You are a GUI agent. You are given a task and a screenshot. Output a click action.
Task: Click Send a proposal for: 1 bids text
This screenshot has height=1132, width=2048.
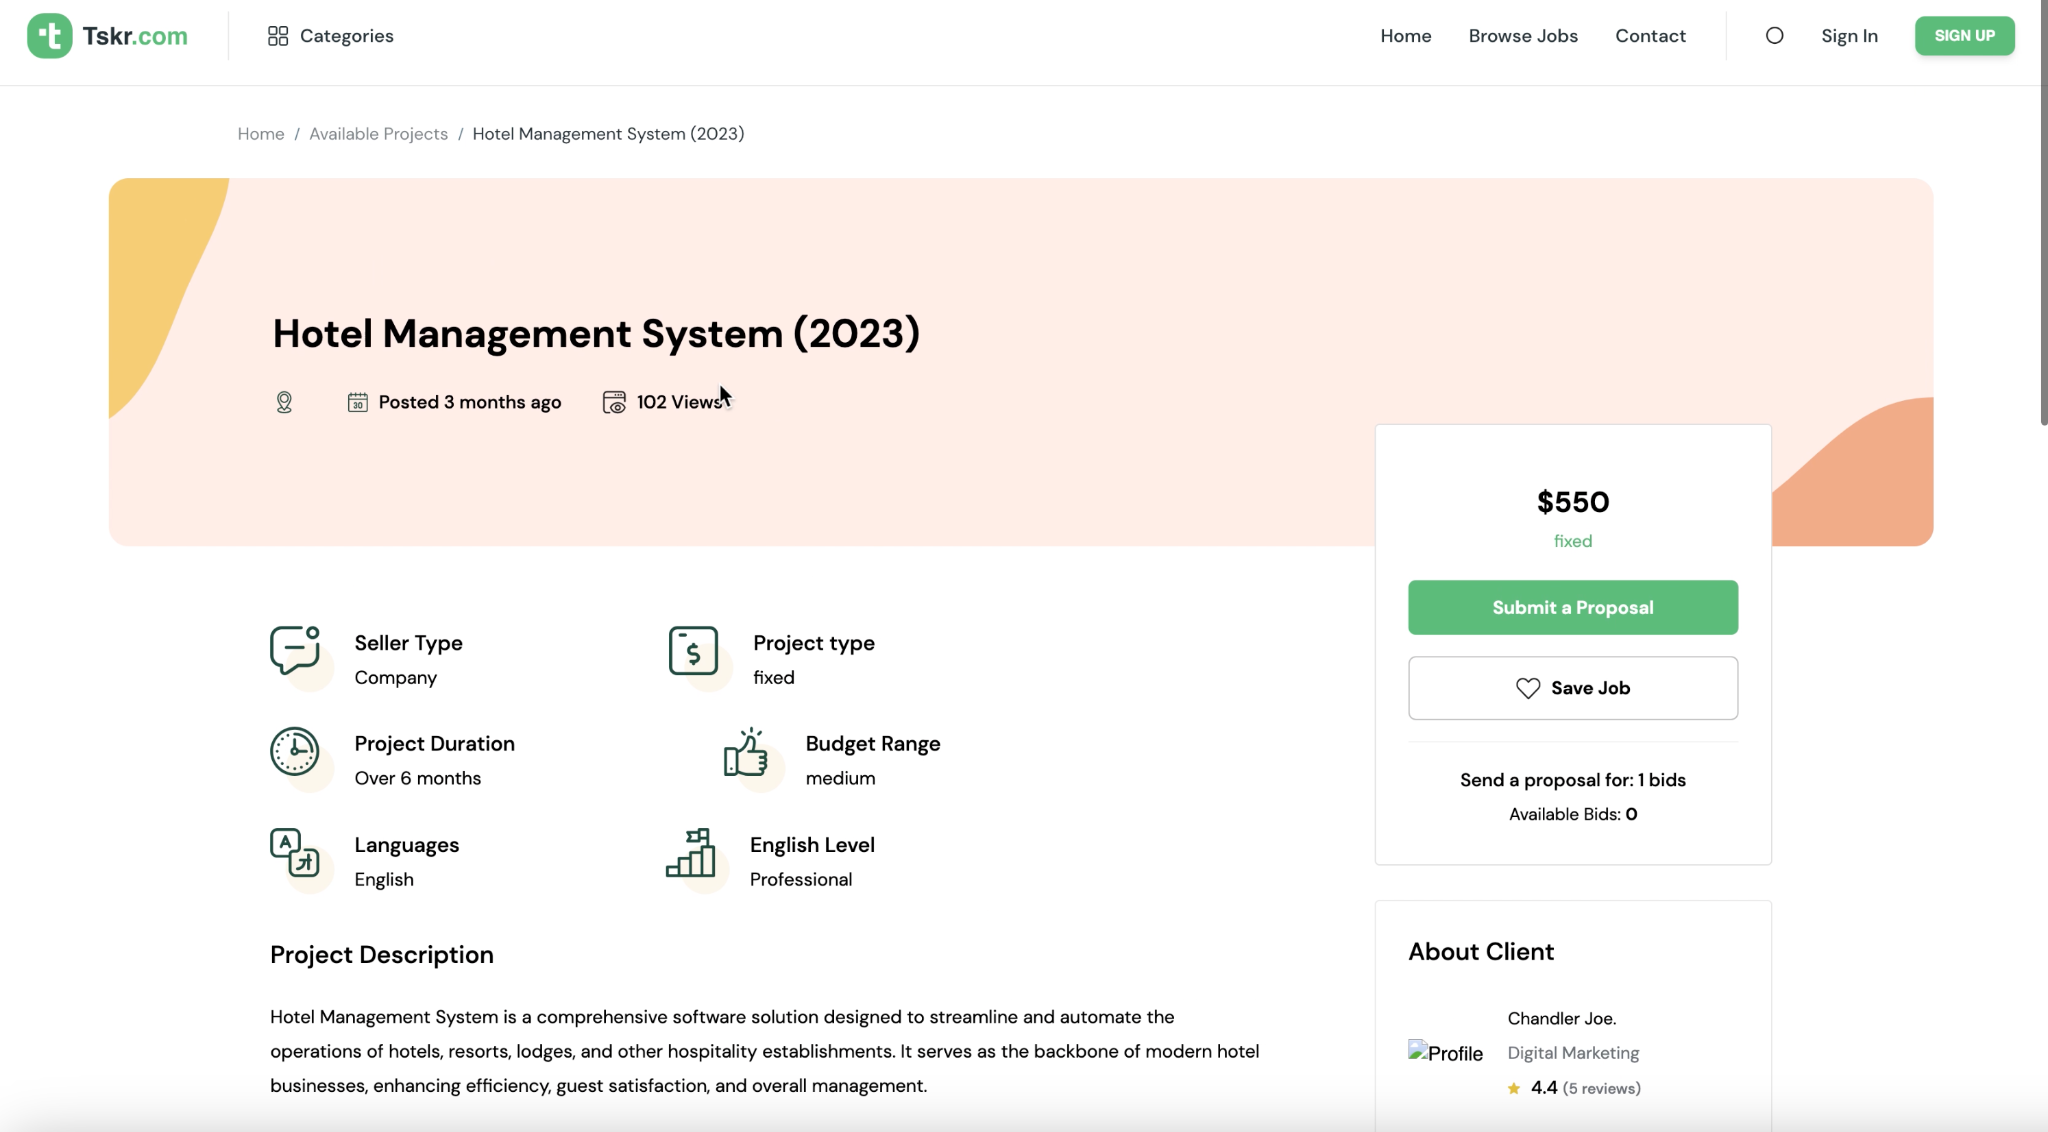(1573, 780)
